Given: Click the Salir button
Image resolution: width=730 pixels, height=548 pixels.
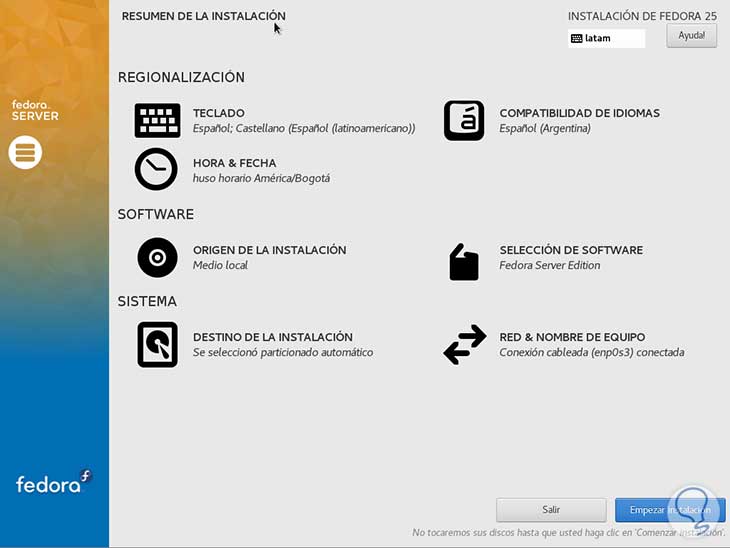Looking at the screenshot, I should (551, 510).
